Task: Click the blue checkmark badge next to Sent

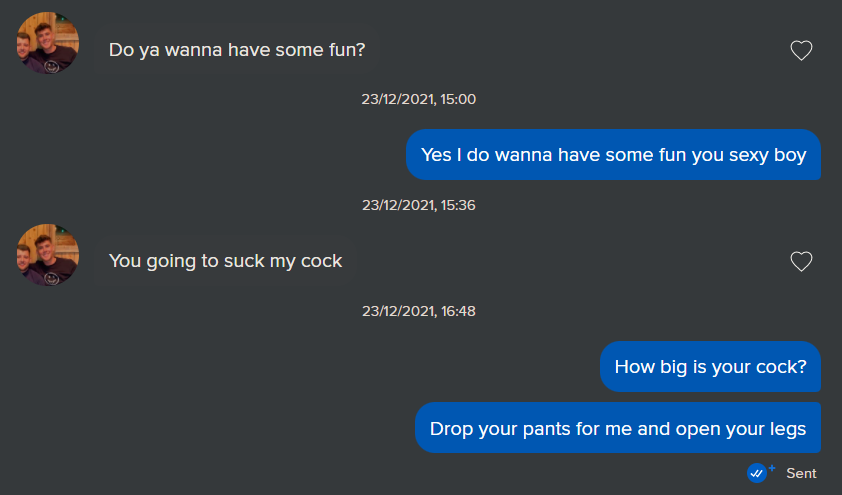Action: (x=758, y=473)
